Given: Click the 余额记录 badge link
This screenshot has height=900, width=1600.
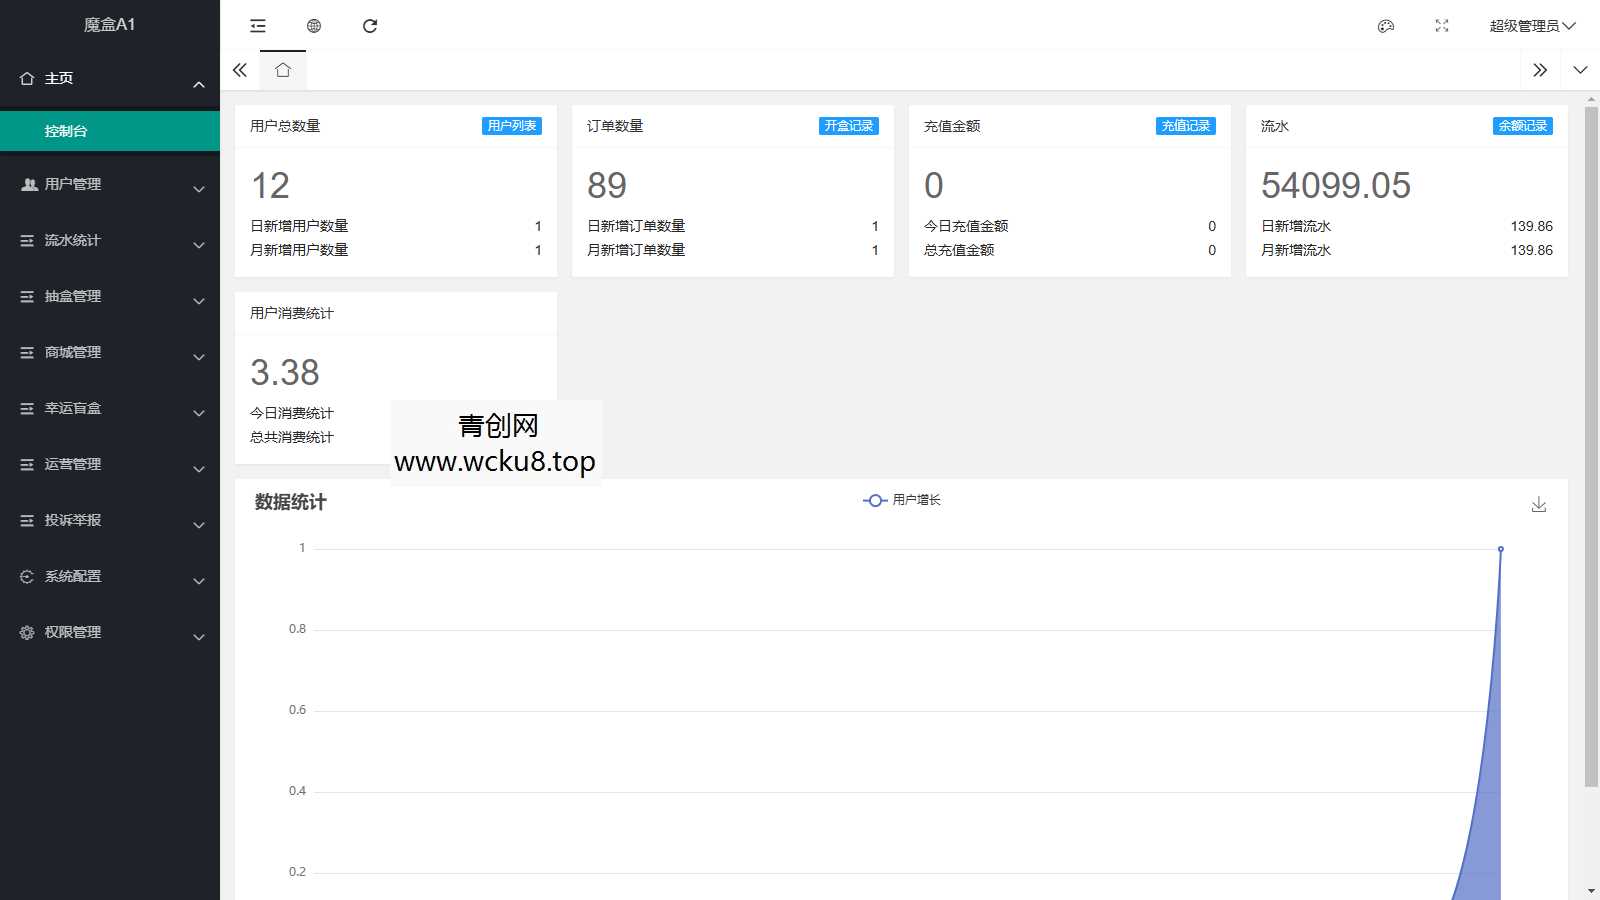Looking at the screenshot, I should pos(1522,126).
